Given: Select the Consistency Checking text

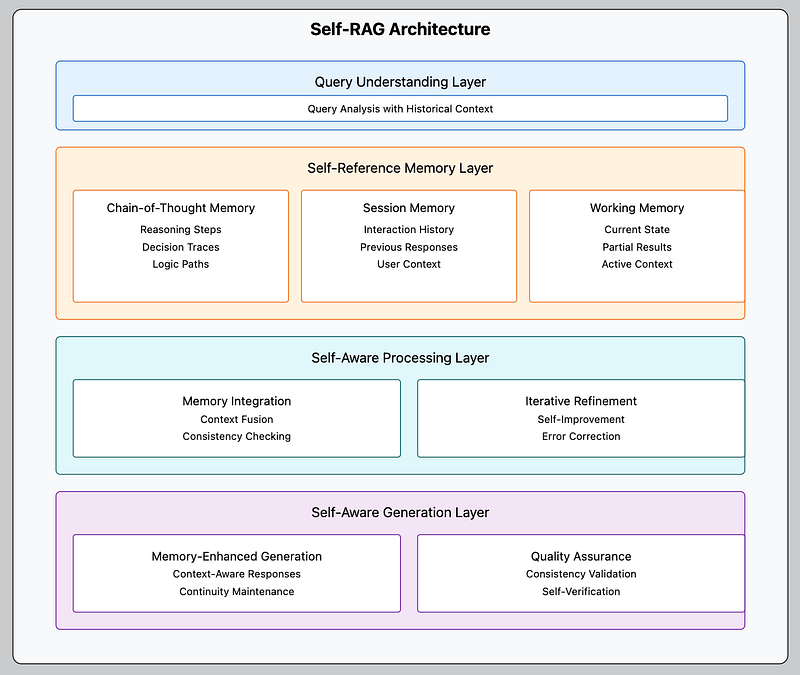Looking at the screenshot, I should click(x=237, y=437).
